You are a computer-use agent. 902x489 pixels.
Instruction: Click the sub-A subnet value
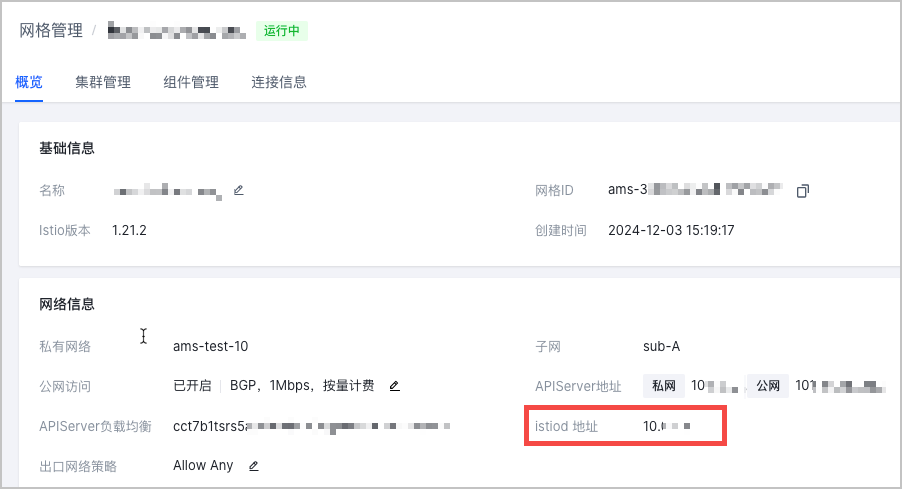(x=662, y=347)
